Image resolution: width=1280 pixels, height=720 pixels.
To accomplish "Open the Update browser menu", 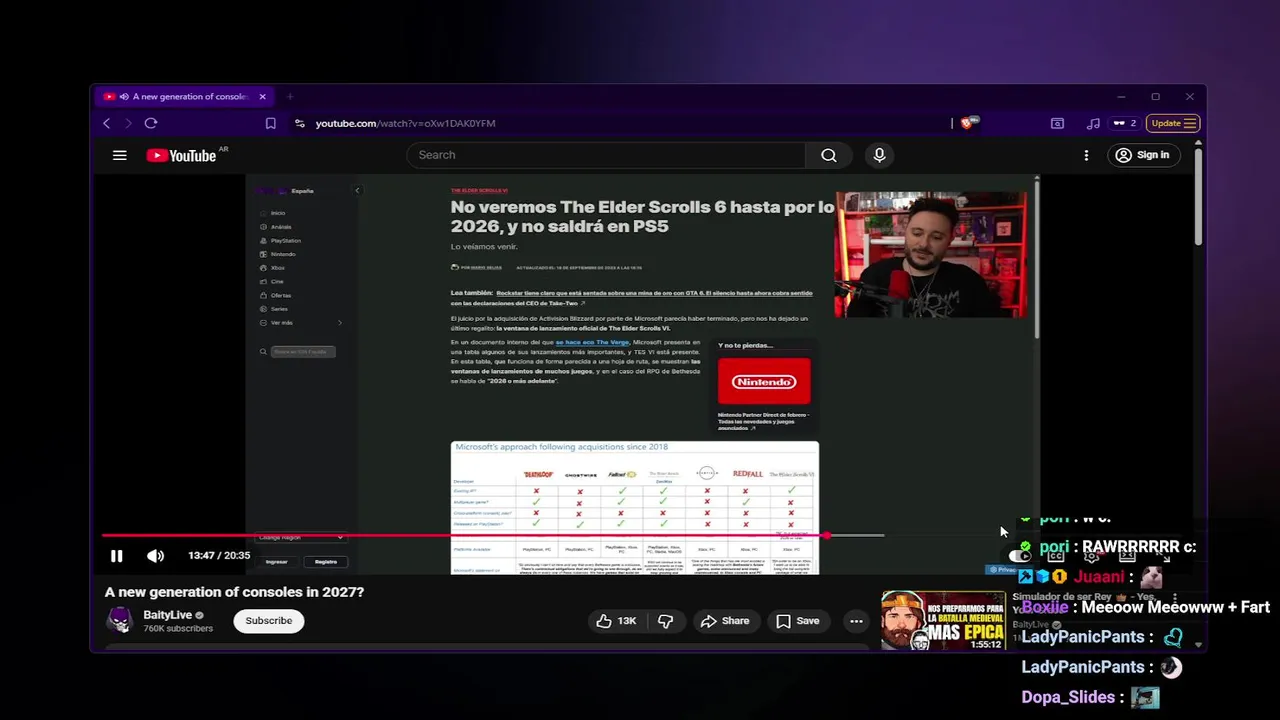I will (x=1173, y=123).
